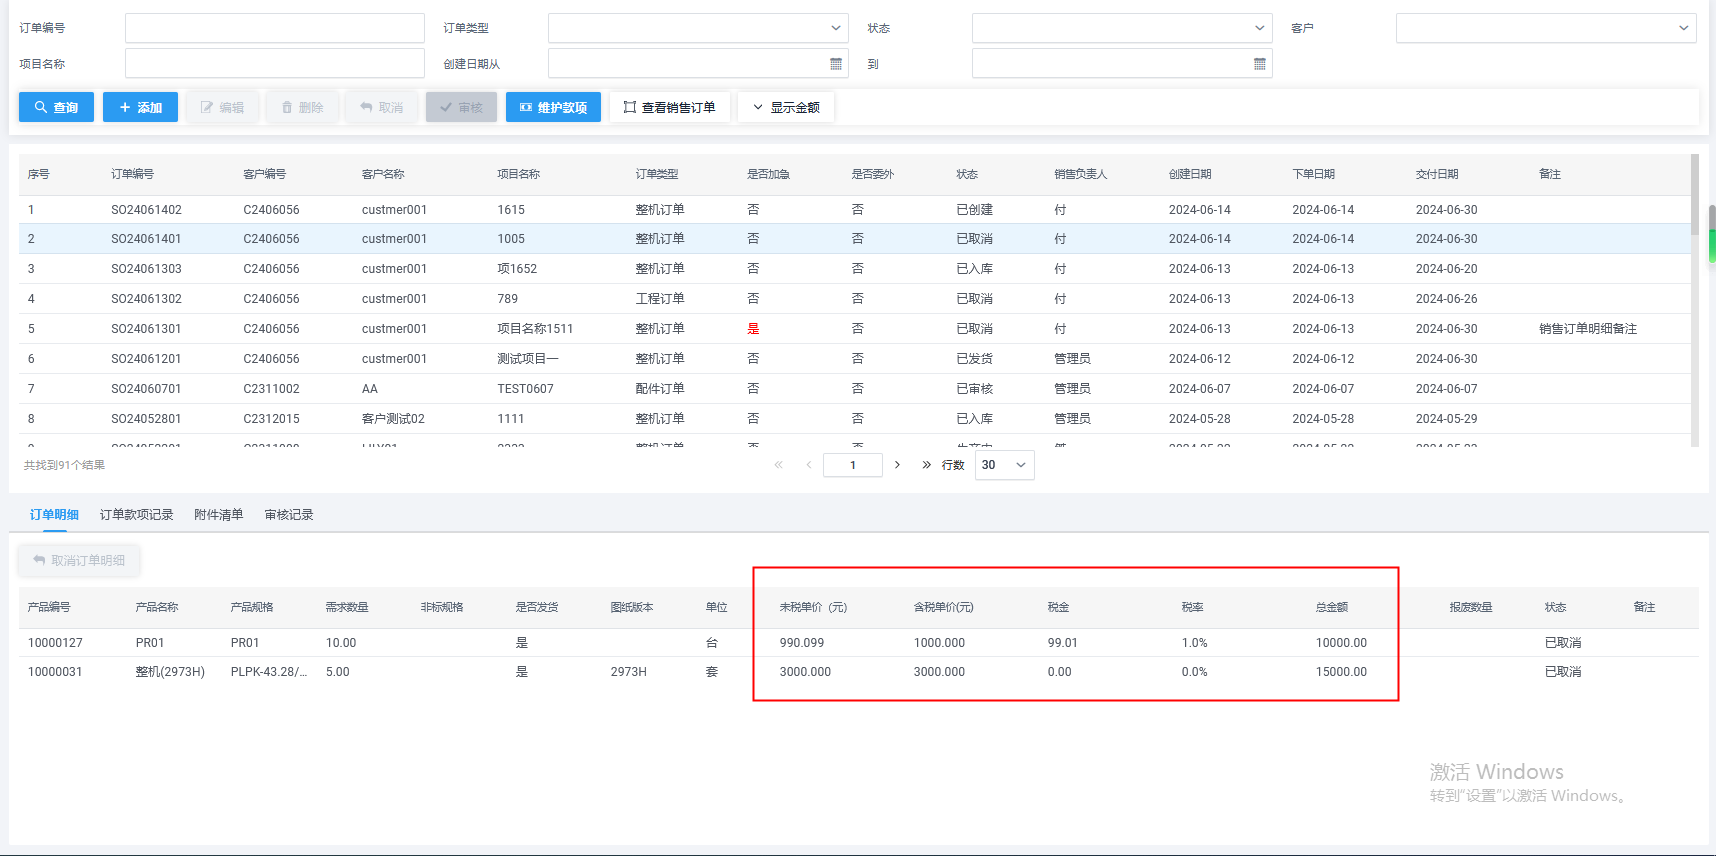Viewport: 1716px width, 856px height.
Task: Click the 销售负责人 column header
Action: [x=1081, y=174]
